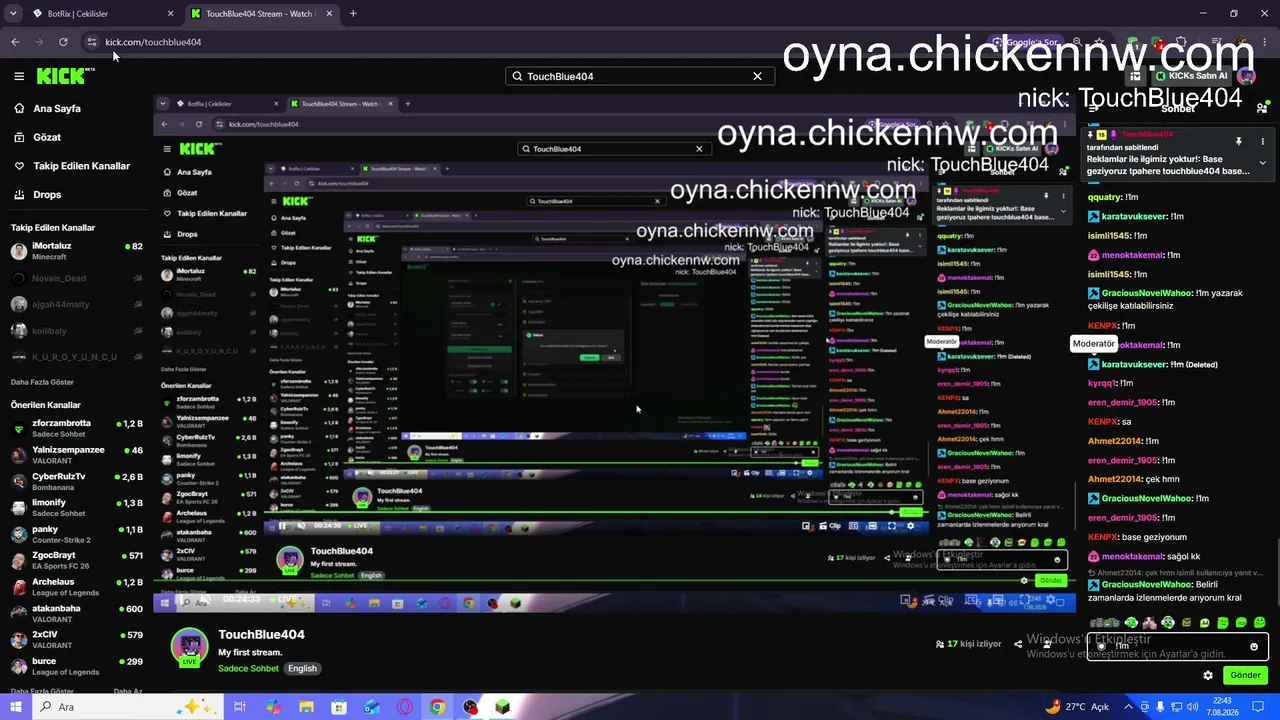Open Archelaus League of Legends channel
This screenshot has height=720, width=1280.
coord(77,587)
